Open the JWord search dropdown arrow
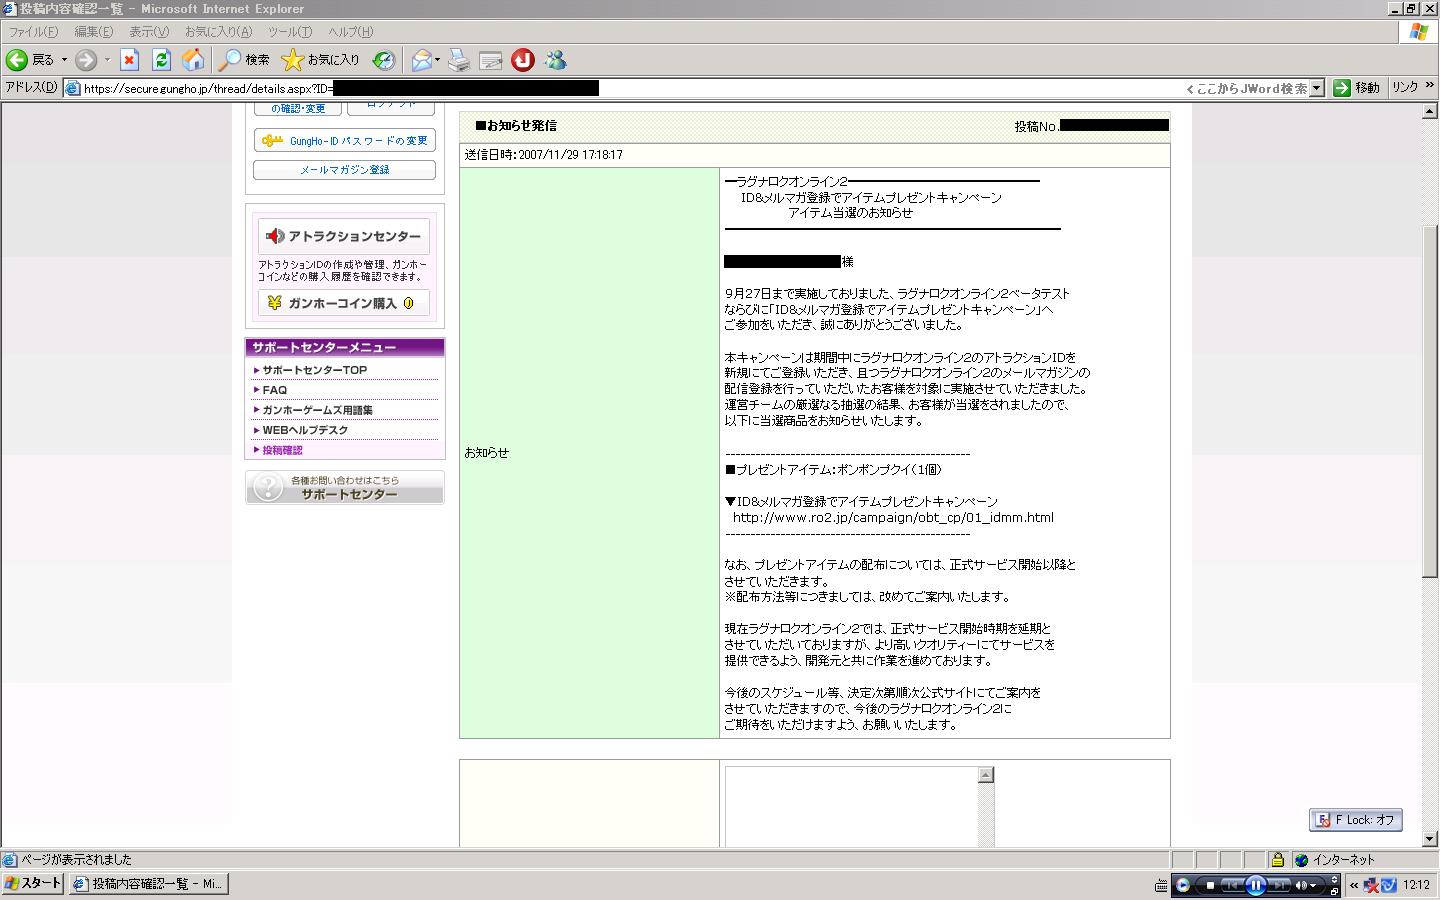This screenshot has width=1440, height=900. point(1317,88)
